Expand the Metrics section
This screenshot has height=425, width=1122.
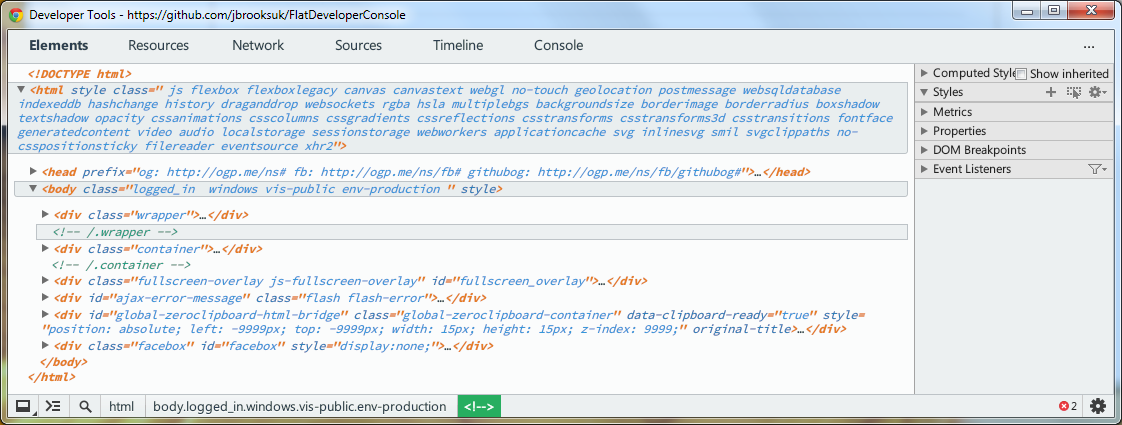coord(925,112)
